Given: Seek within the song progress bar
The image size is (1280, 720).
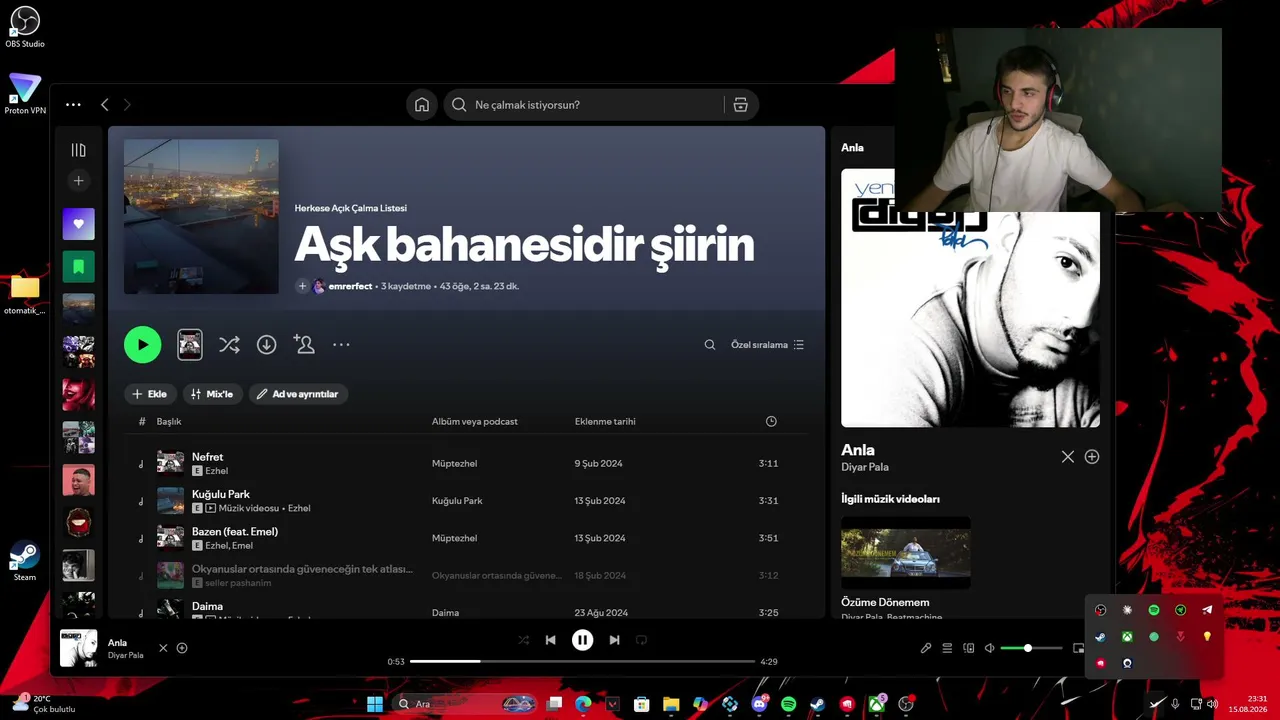Looking at the screenshot, I should click(582, 661).
